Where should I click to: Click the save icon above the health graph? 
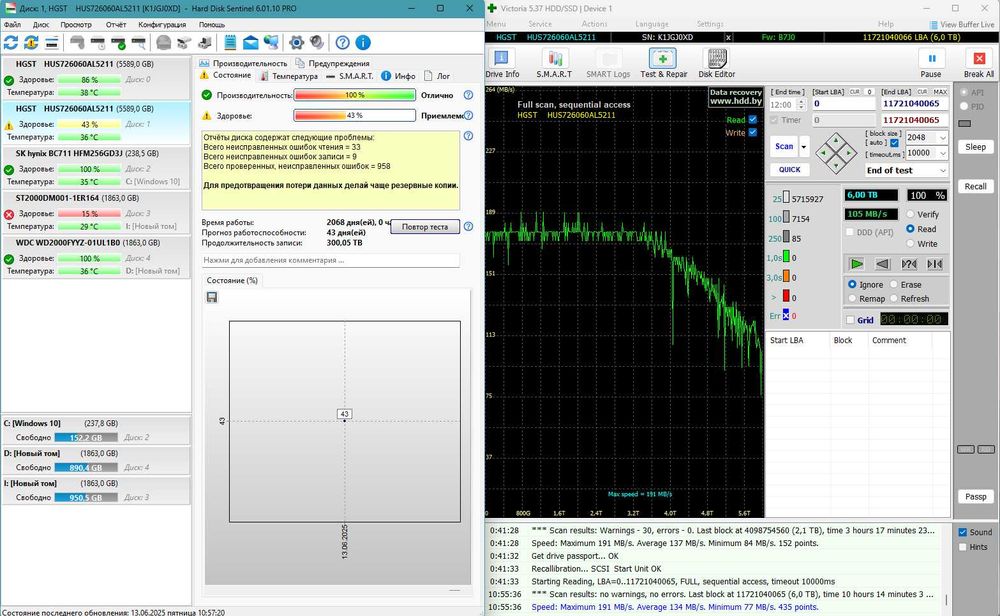pos(212,297)
